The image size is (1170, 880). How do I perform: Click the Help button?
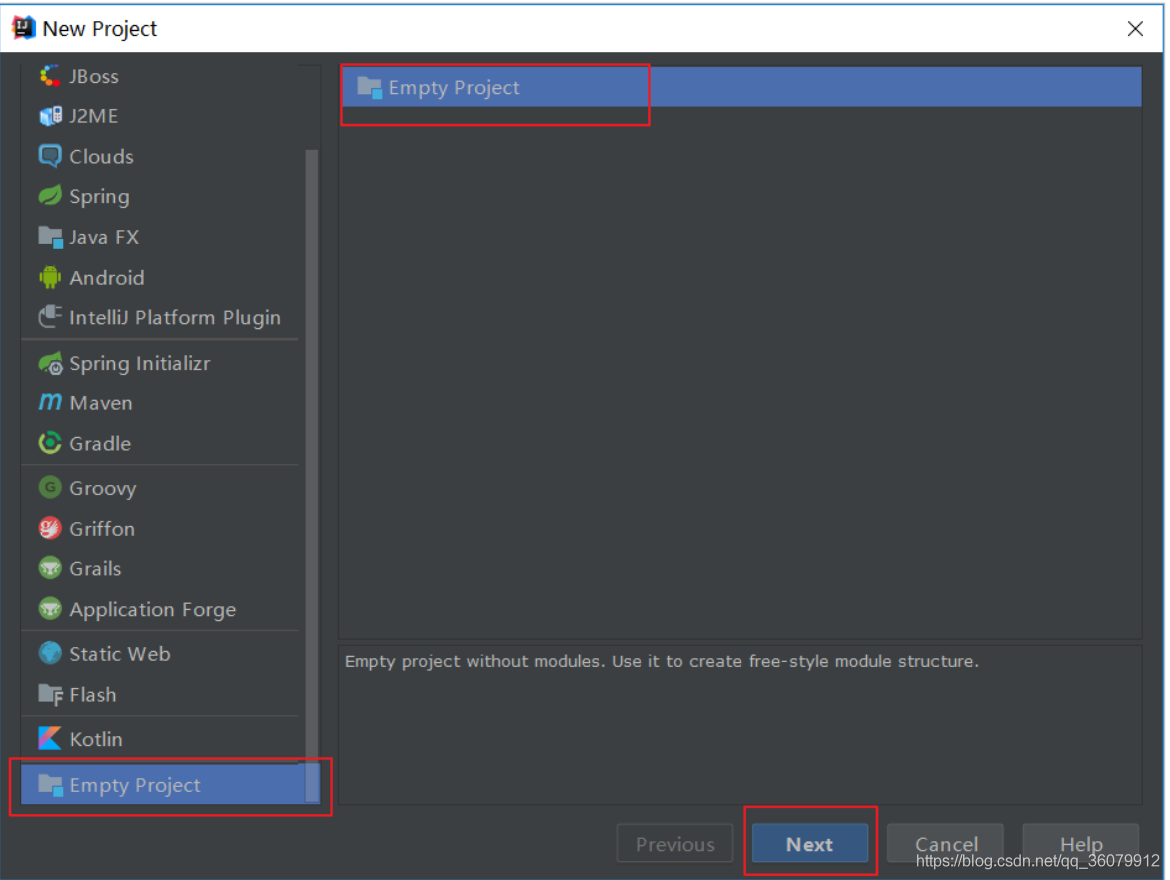click(1080, 843)
